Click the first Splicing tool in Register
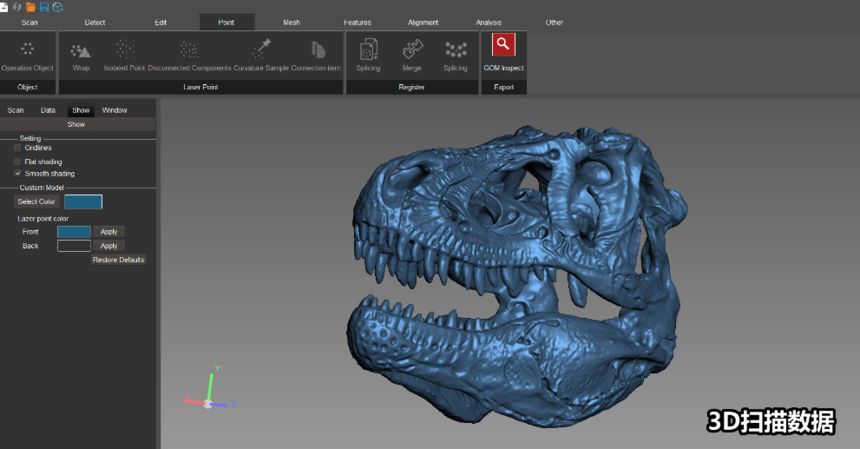 (x=368, y=56)
